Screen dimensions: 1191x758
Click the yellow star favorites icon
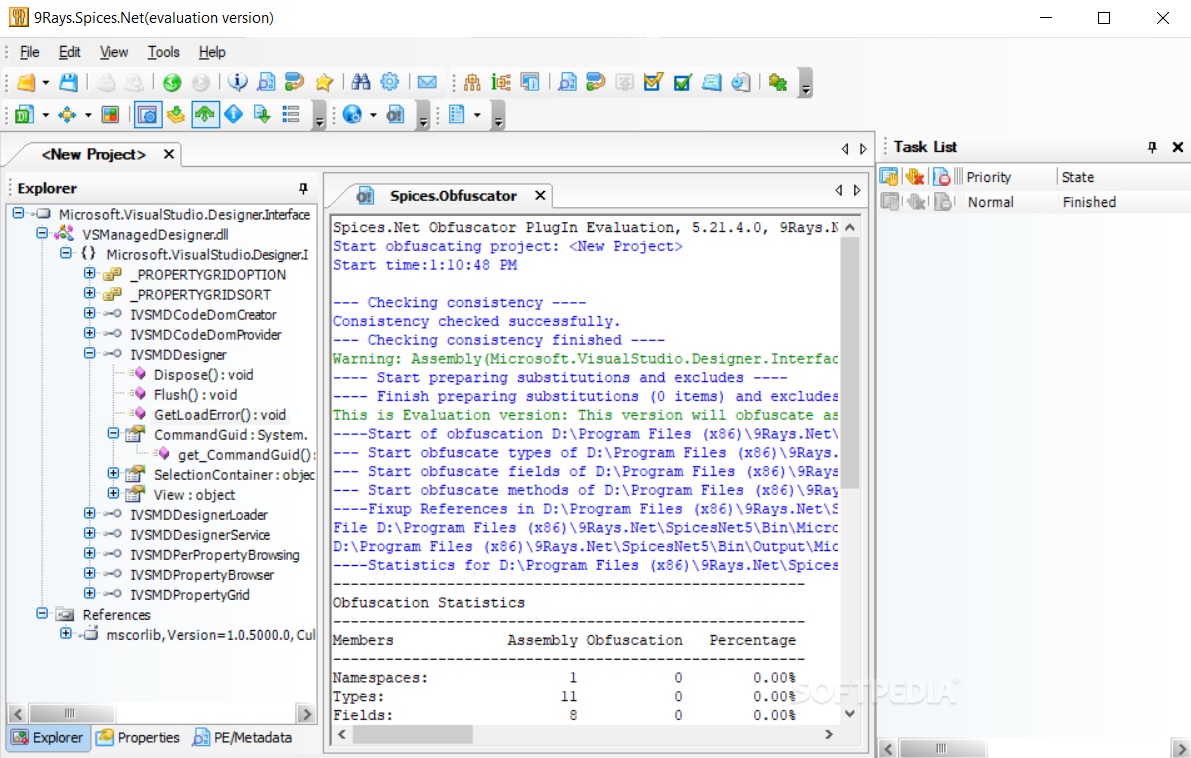(324, 82)
